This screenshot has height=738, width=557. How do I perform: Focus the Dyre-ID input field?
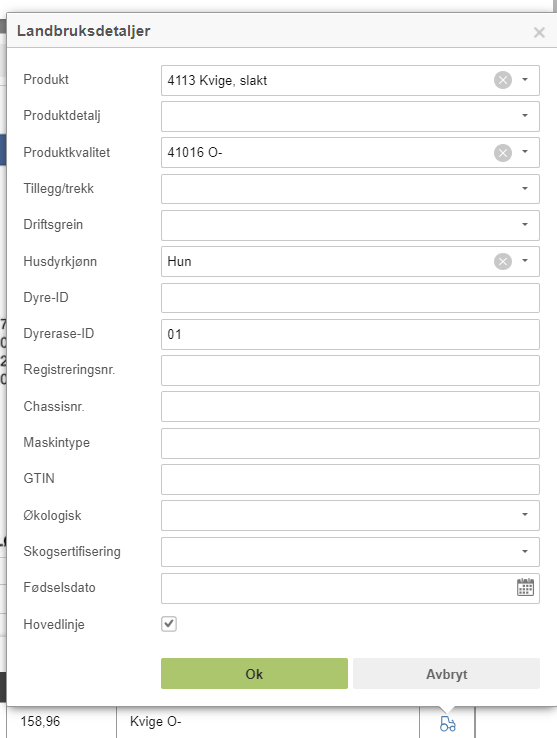coord(350,297)
